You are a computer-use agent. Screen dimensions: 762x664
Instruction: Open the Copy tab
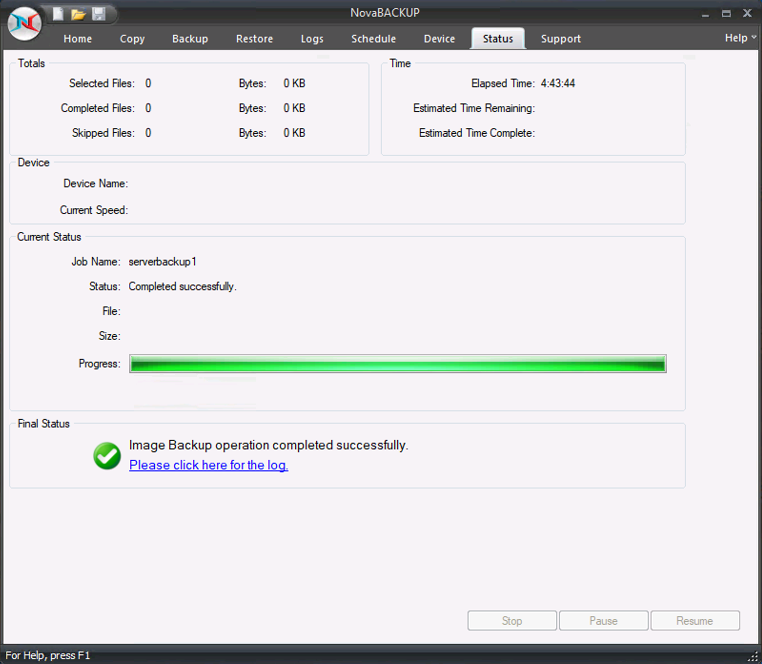pyautogui.click(x=132, y=39)
